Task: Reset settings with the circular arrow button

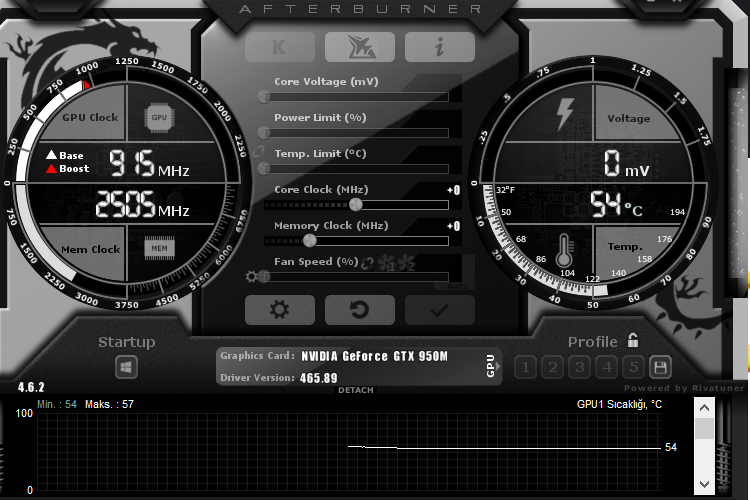Action: pos(360,310)
